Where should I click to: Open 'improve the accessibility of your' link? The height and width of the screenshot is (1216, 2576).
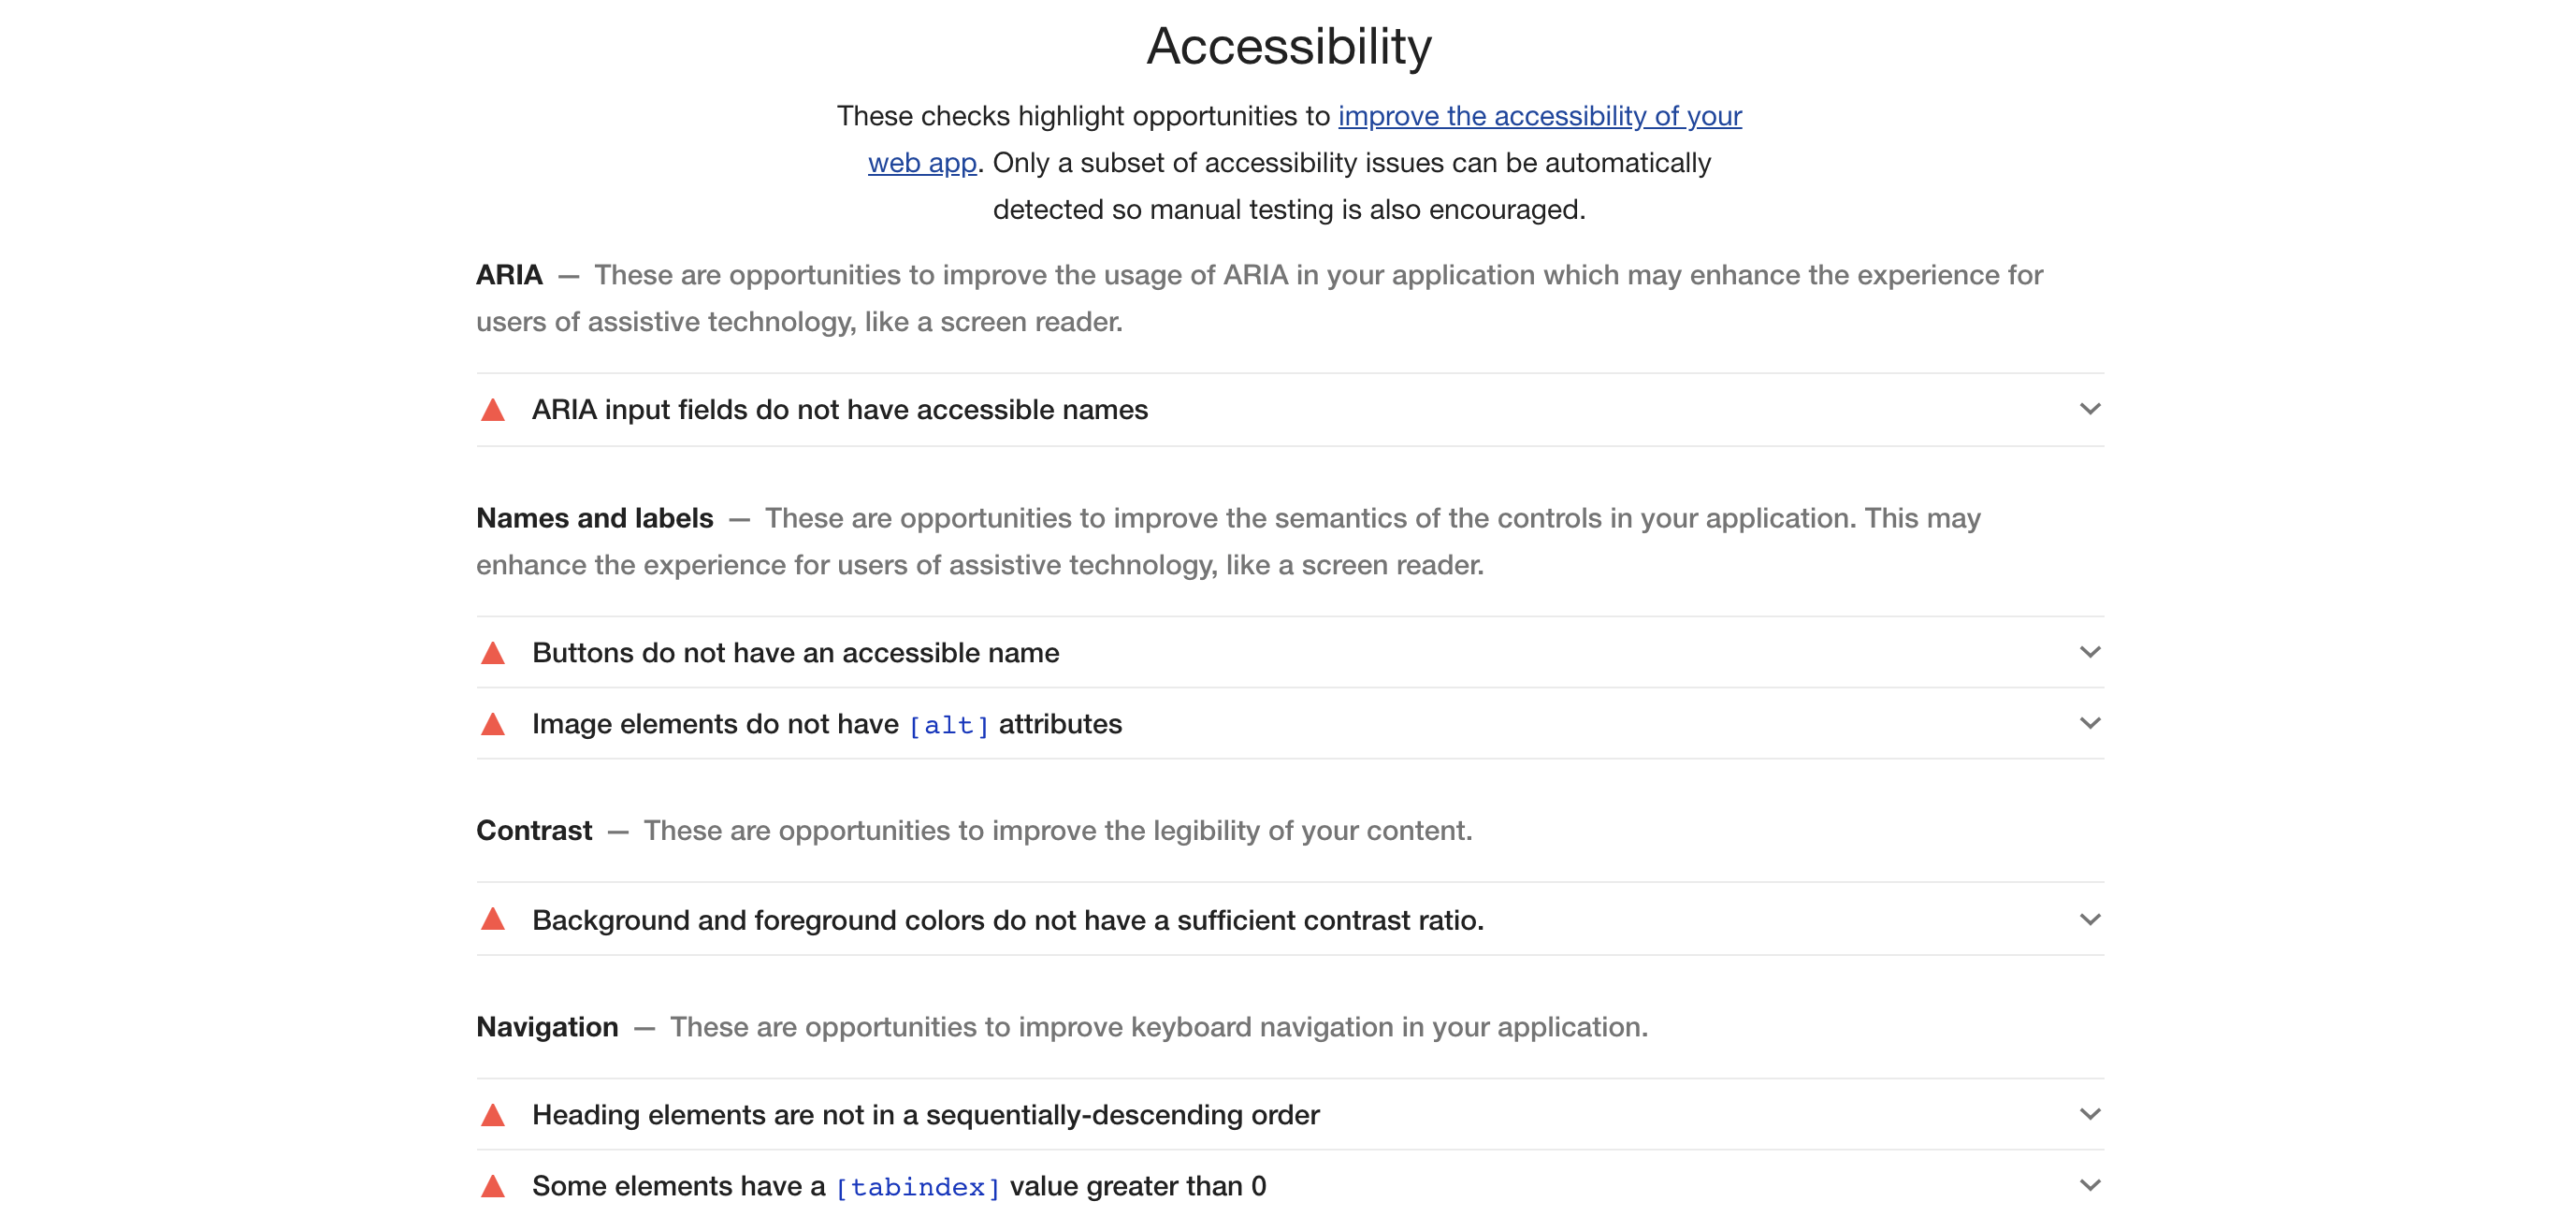pos(1539,116)
